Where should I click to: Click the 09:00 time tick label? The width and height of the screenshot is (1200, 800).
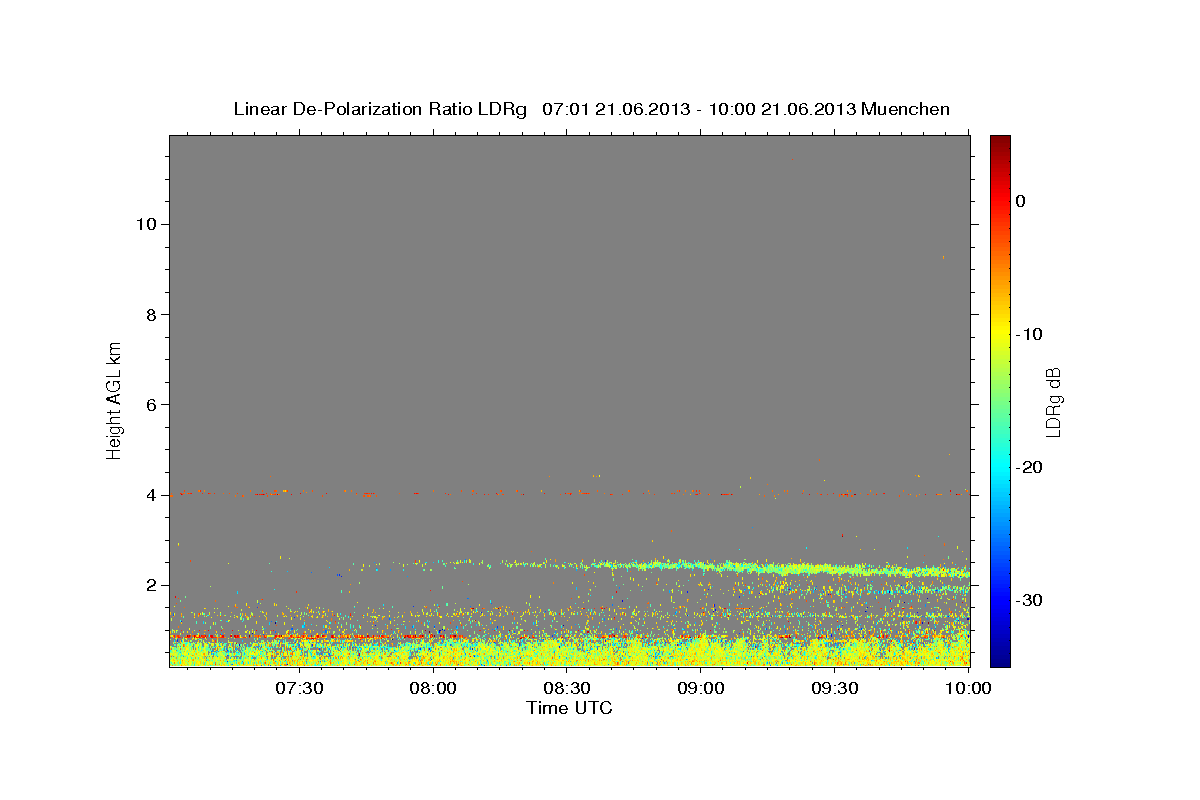(x=701, y=688)
